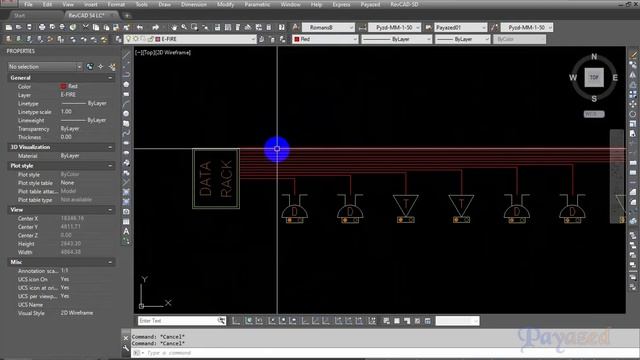Click W on the ViewCube compass
Image resolution: width=640 pixels, height=360 pixels.
coord(573,78)
